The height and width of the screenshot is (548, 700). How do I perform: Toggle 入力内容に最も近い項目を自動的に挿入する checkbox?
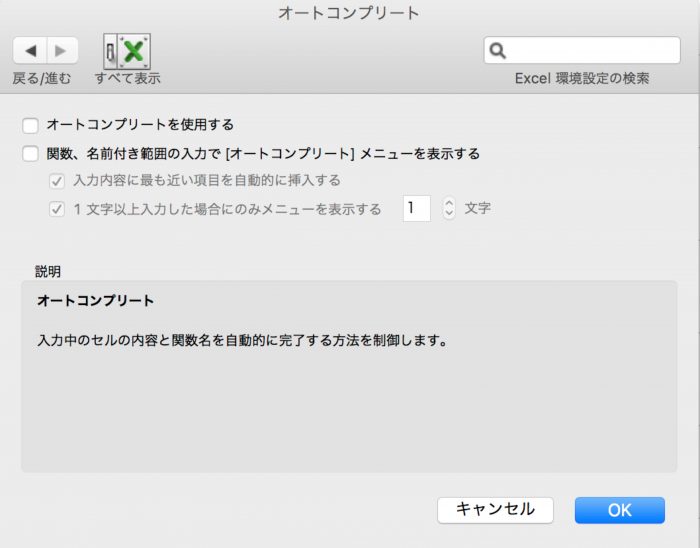57,181
